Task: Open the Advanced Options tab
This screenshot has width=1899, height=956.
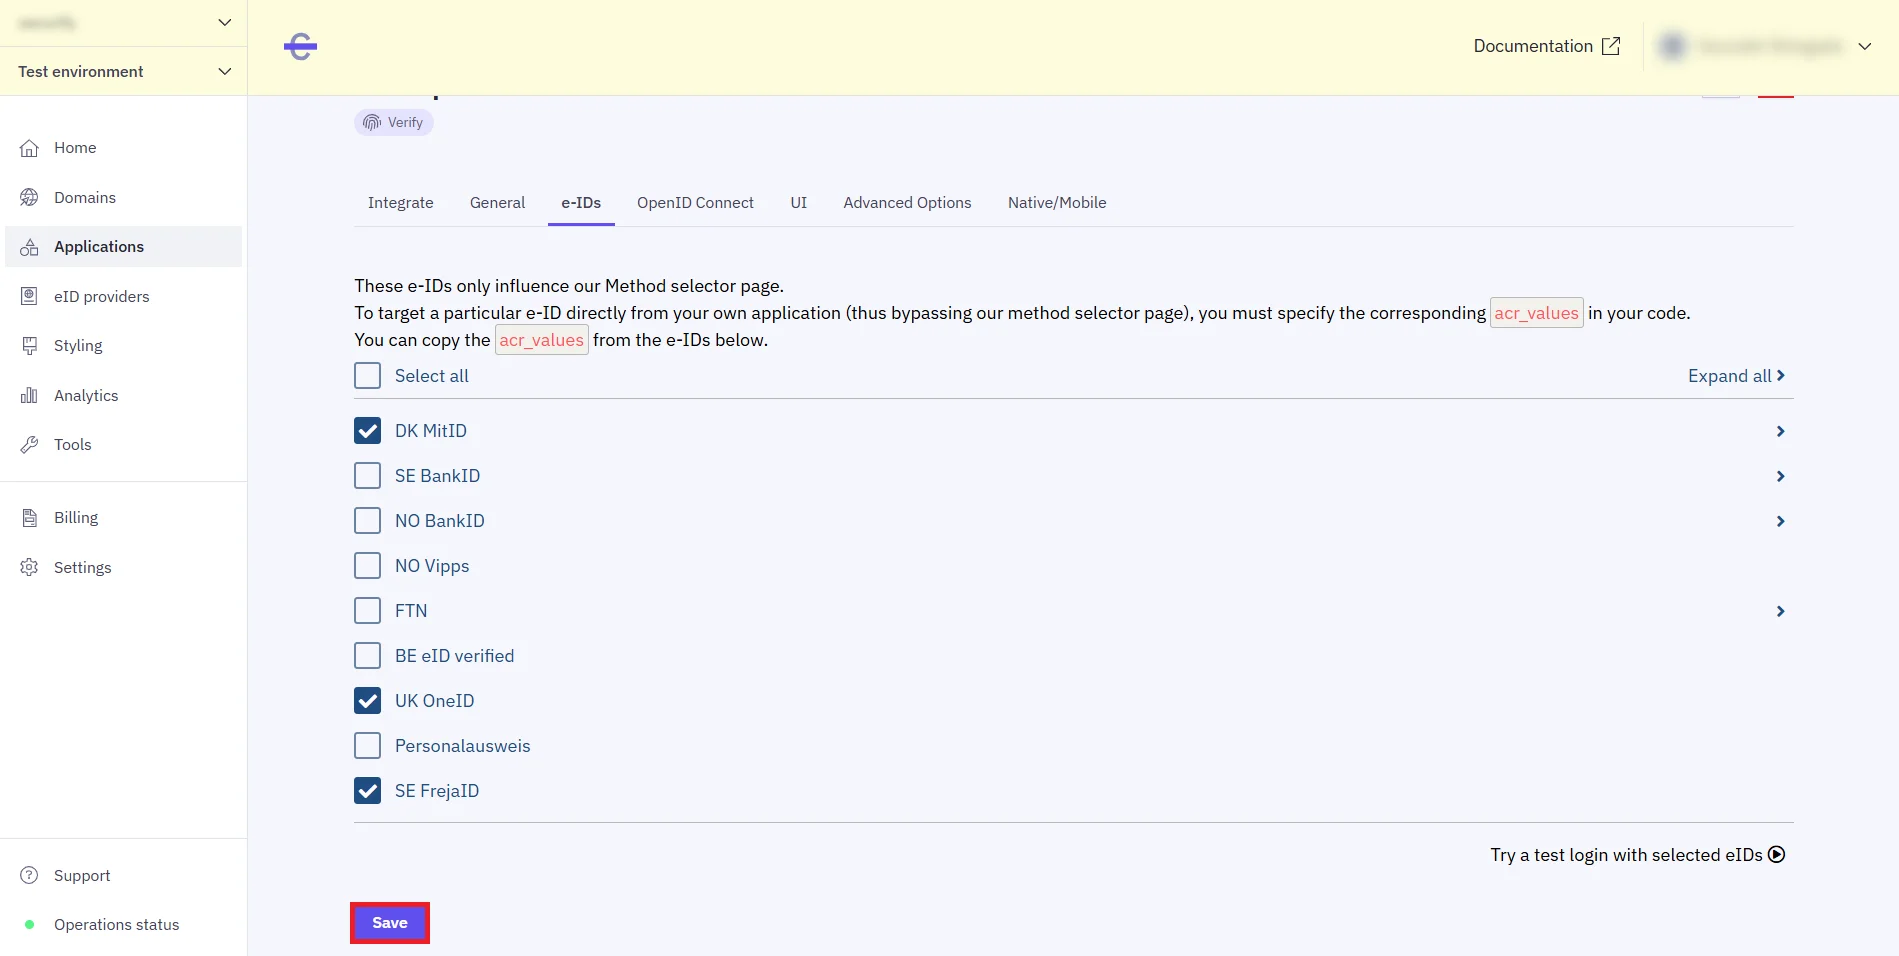Action: pyautogui.click(x=907, y=203)
